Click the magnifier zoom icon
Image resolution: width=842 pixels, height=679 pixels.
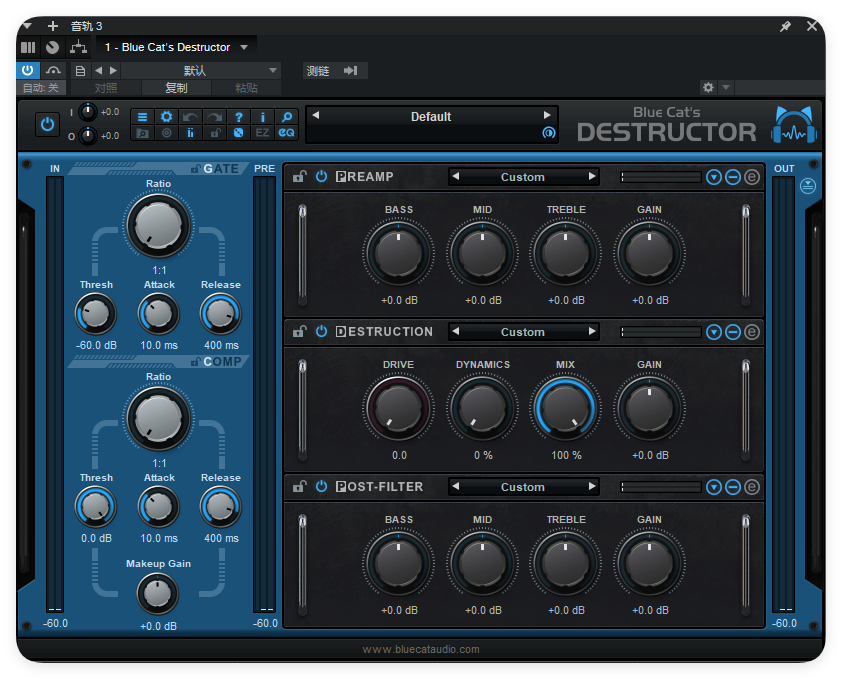click(287, 117)
